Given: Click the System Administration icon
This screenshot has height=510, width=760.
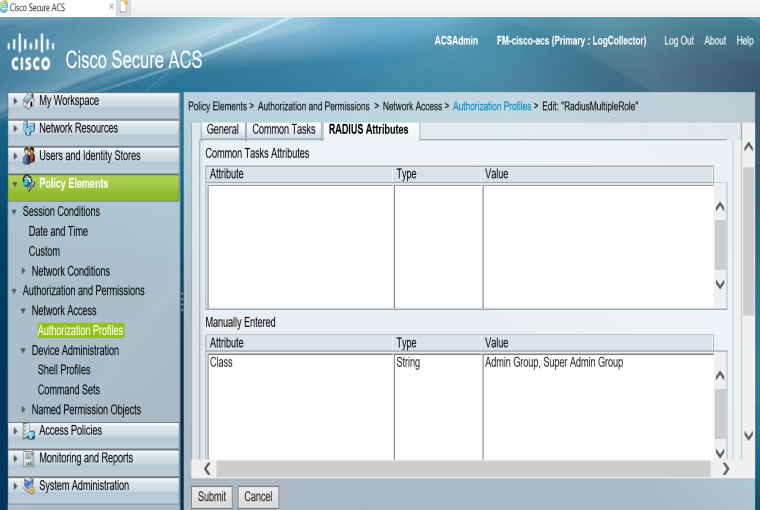Looking at the screenshot, I should [28, 486].
